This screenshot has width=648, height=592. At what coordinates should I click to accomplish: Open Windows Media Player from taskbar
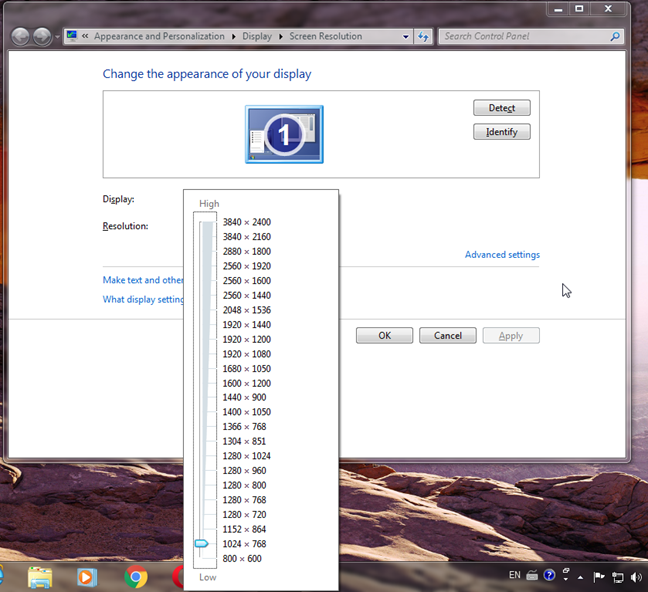(x=87, y=577)
